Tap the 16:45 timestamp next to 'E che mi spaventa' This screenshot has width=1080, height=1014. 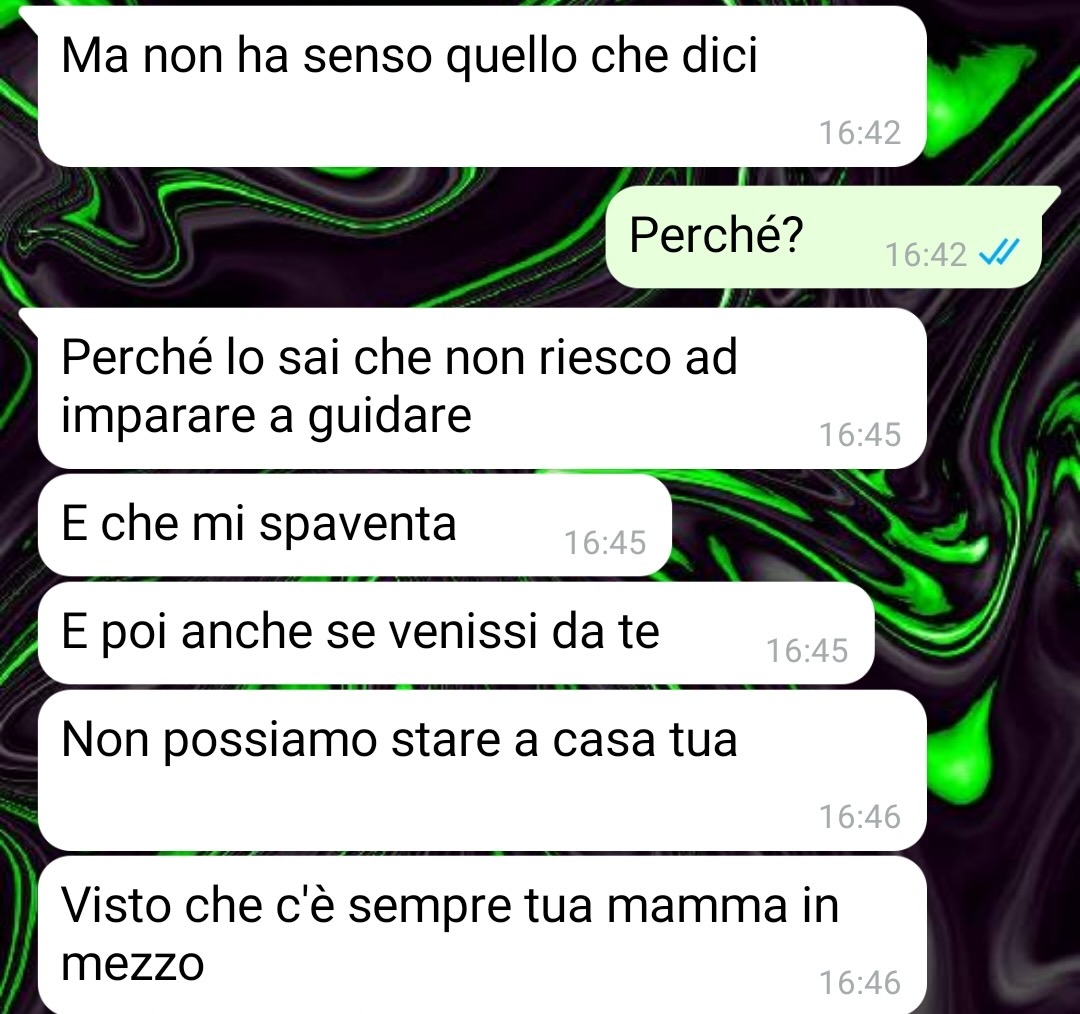[x=605, y=543]
